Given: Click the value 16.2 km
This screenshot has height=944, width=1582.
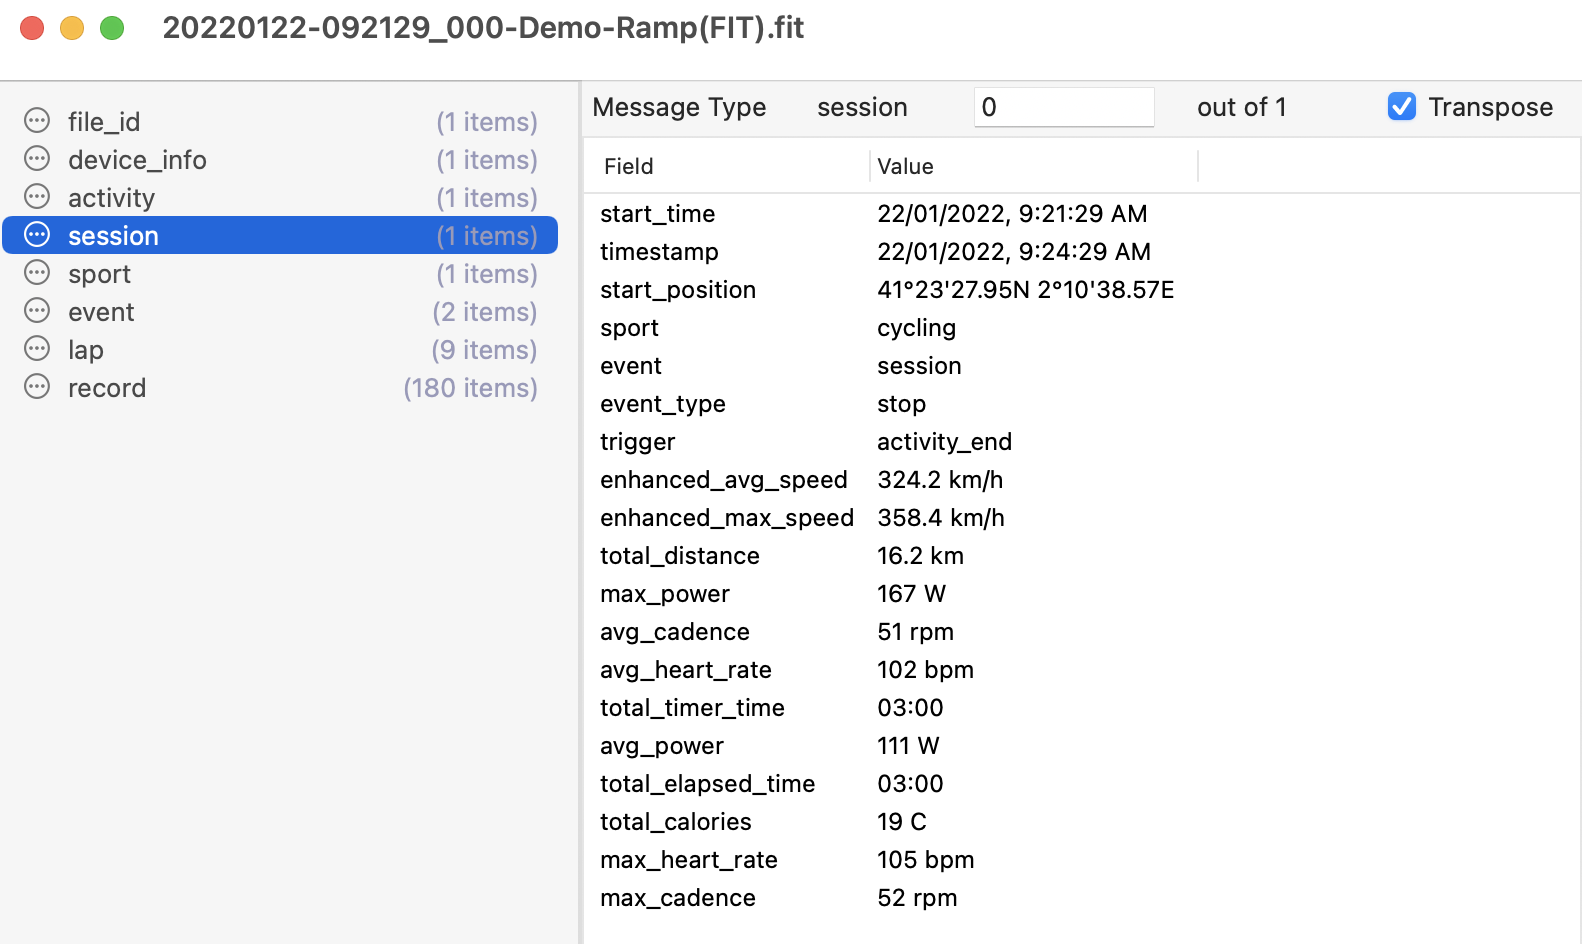Looking at the screenshot, I should [x=920, y=556].
